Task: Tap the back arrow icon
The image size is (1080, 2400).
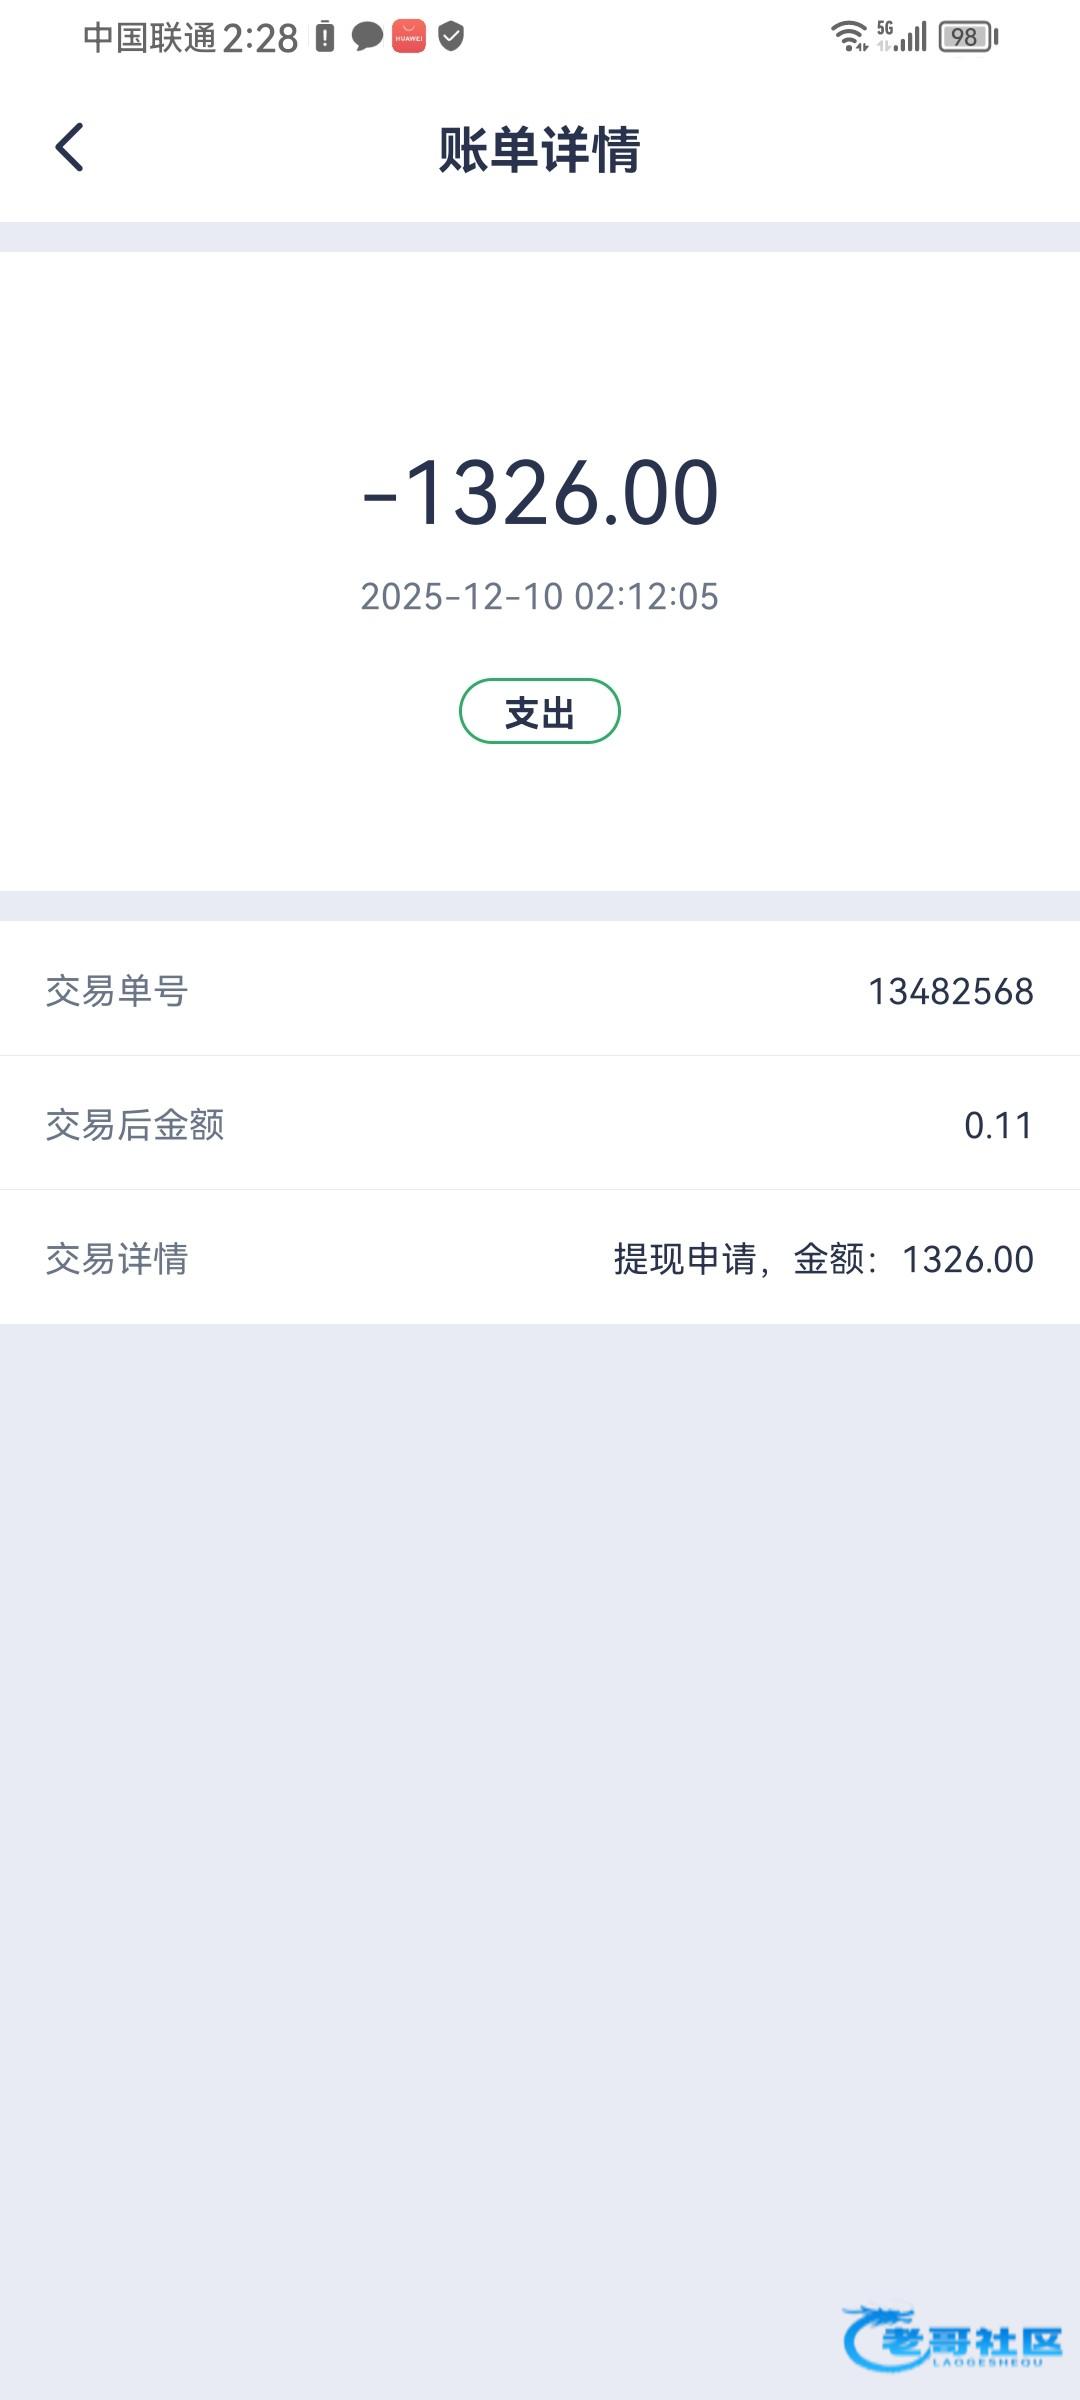Action: click(x=69, y=148)
